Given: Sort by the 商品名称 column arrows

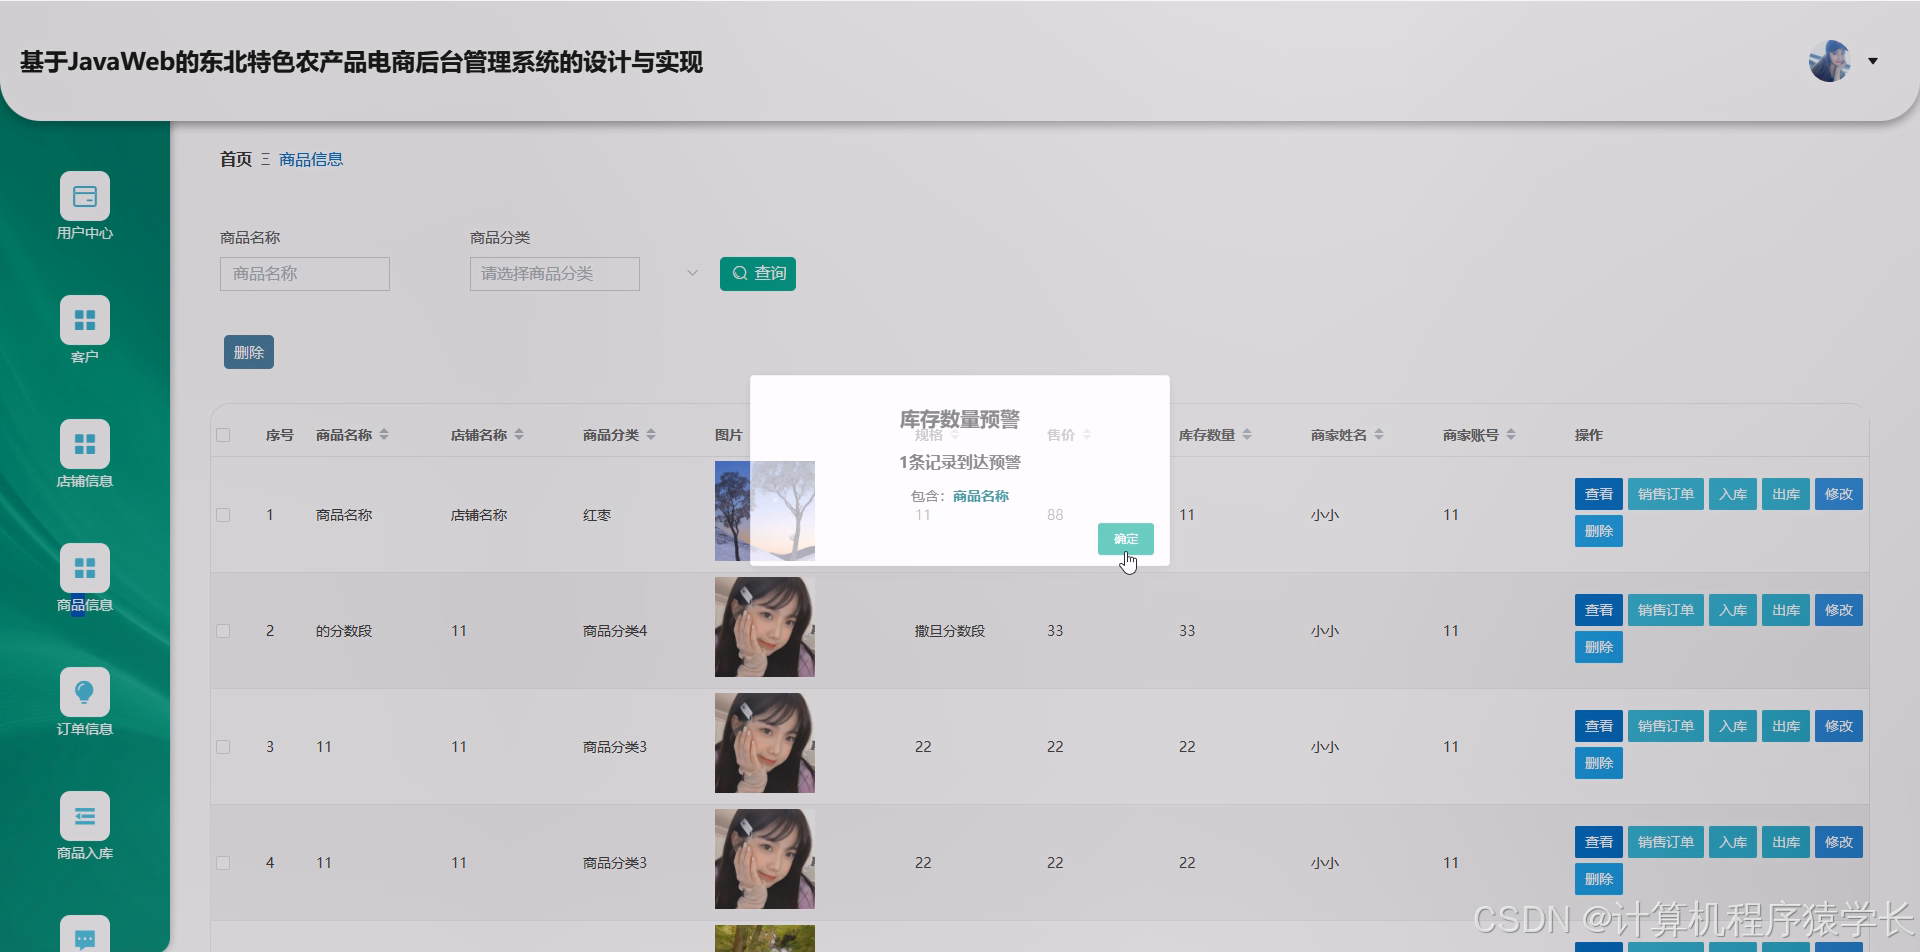Looking at the screenshot, I should click(384, 435).
